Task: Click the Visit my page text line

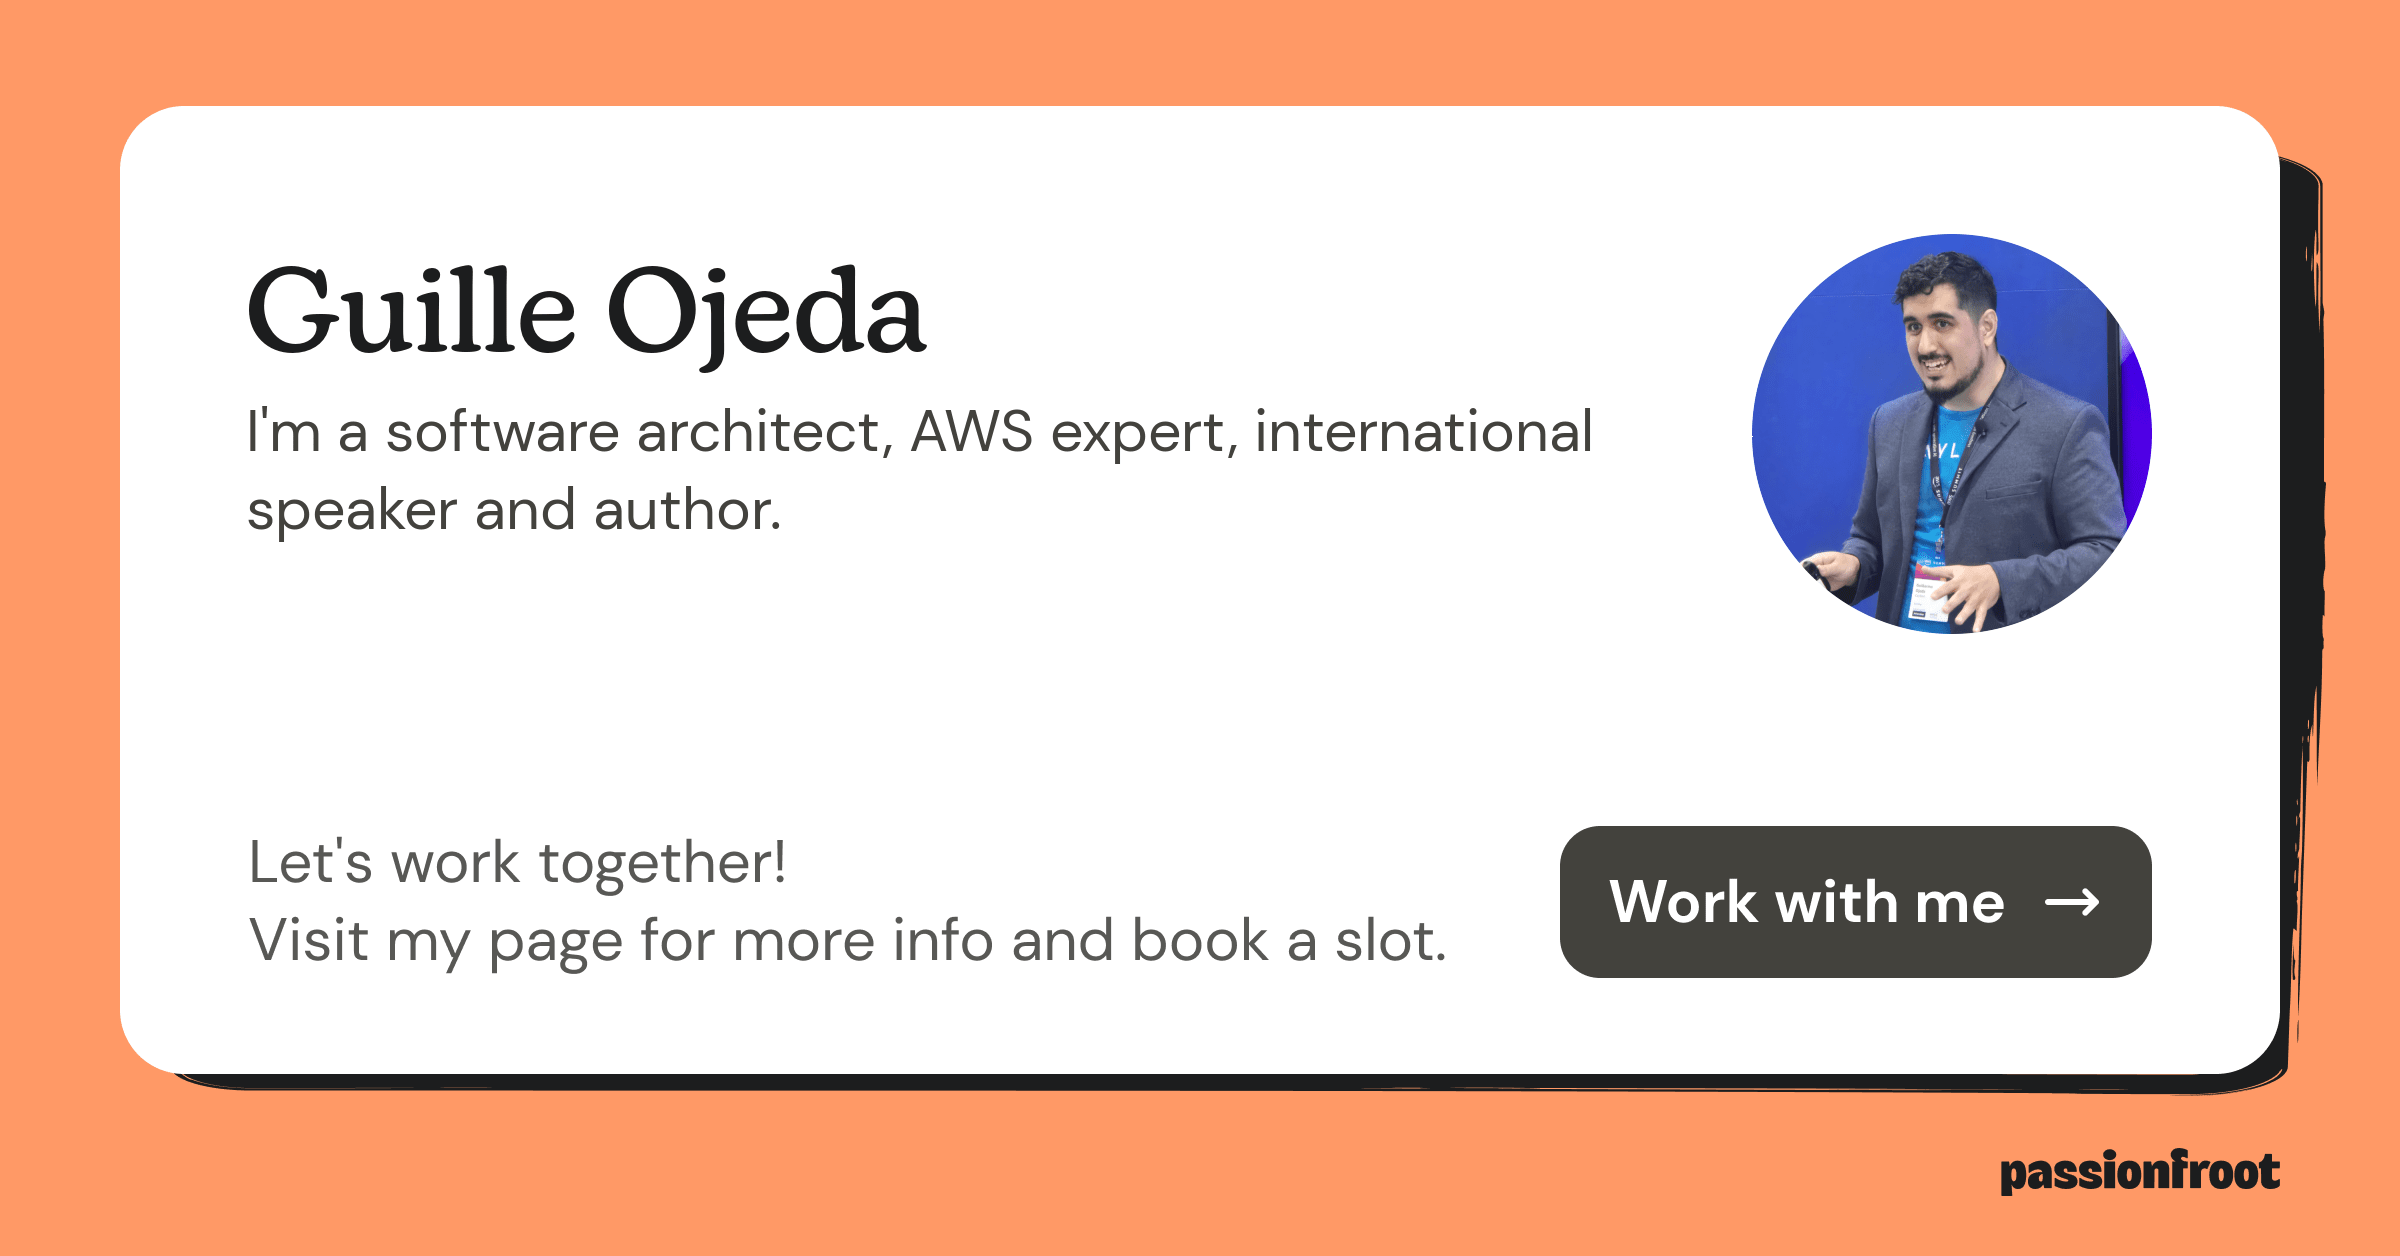Action: [x=847, y=941]
